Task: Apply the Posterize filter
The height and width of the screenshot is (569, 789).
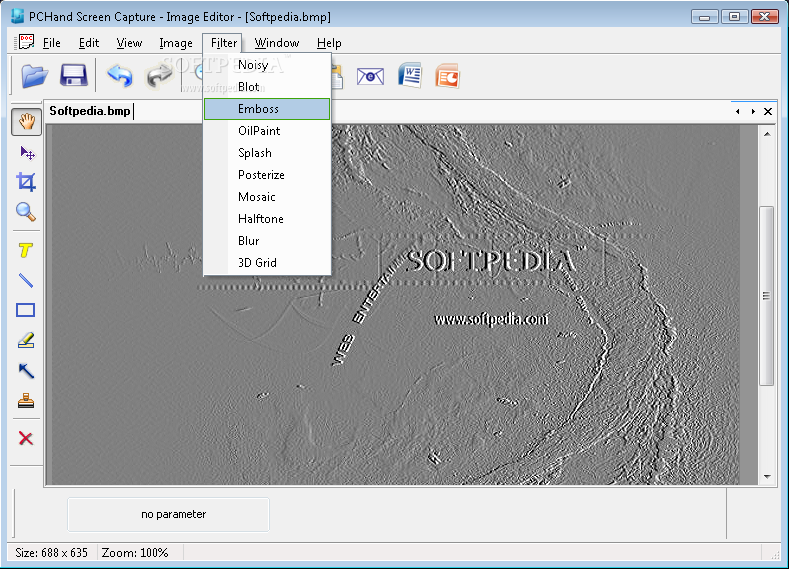Action: pyautogui.click(x=267, y=175)
